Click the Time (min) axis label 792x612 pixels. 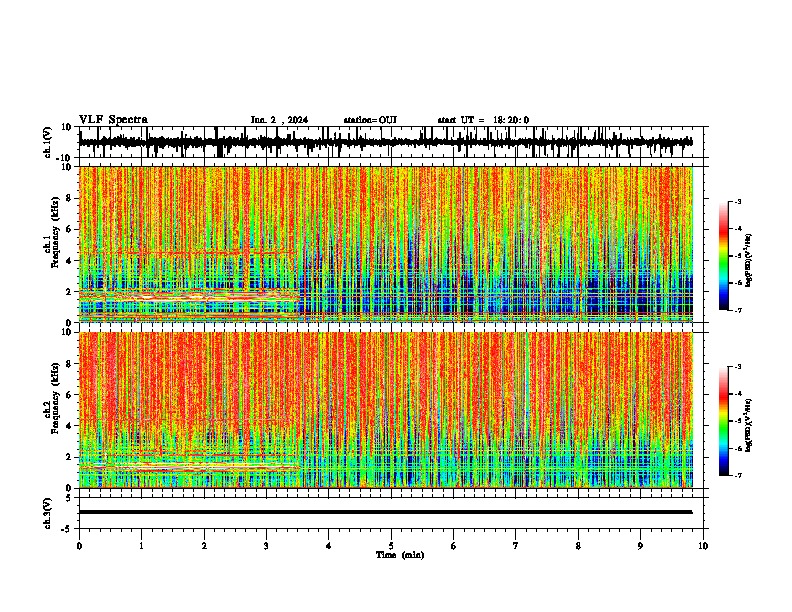coord(400,555)
